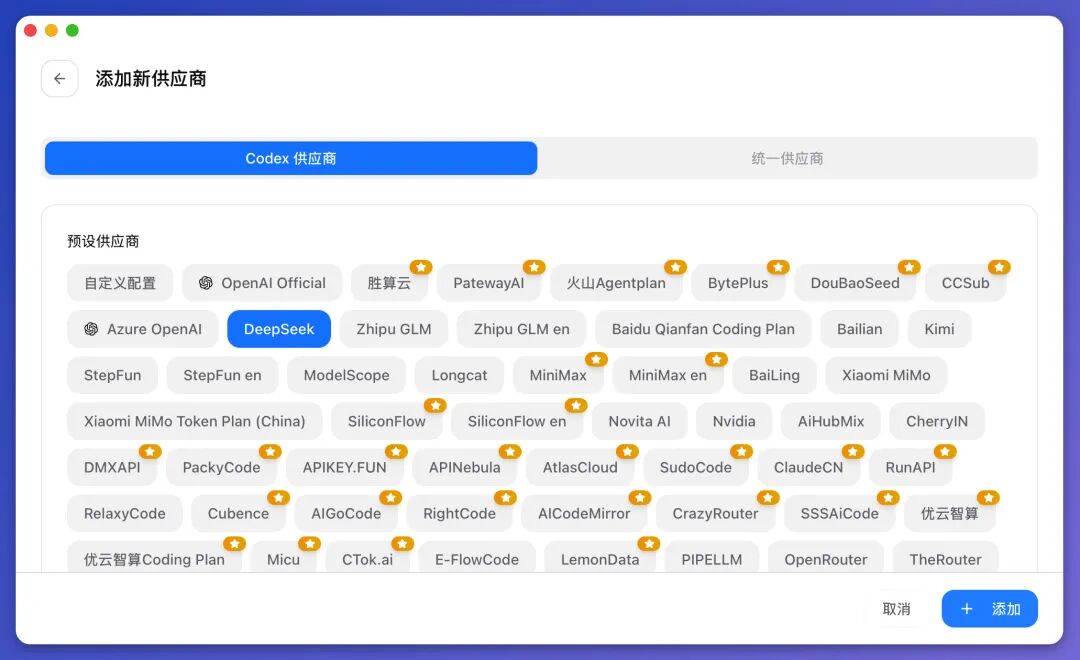Click the star badge on MiniMax en

[x=716, y=359]
